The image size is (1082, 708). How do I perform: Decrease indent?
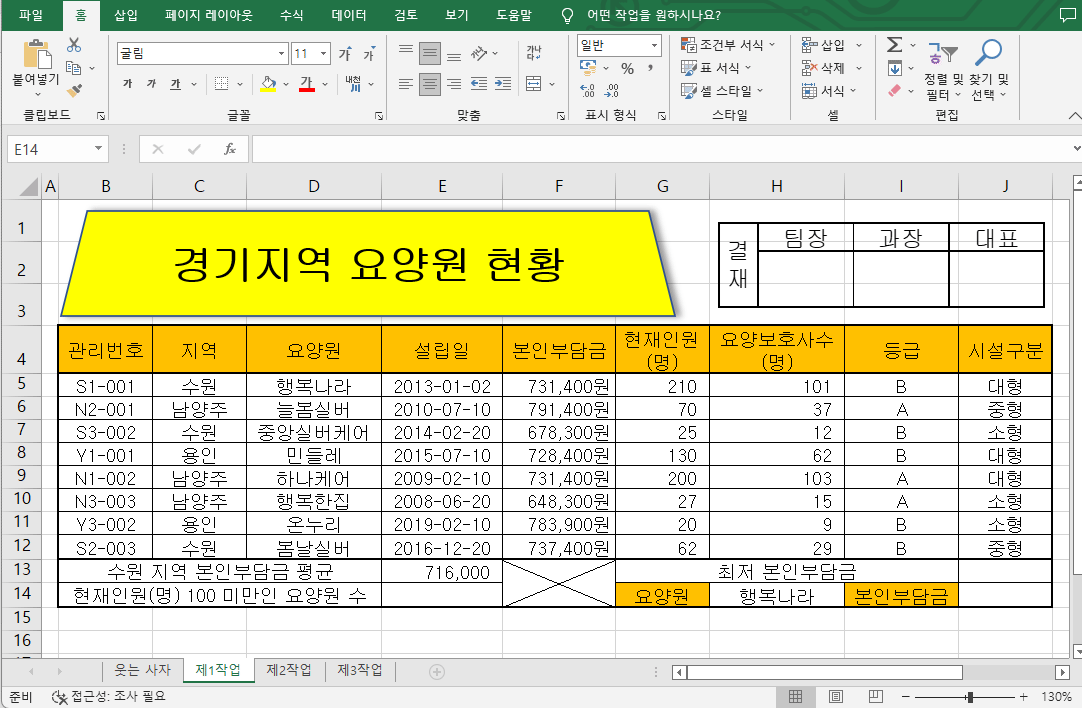(479, 84)
